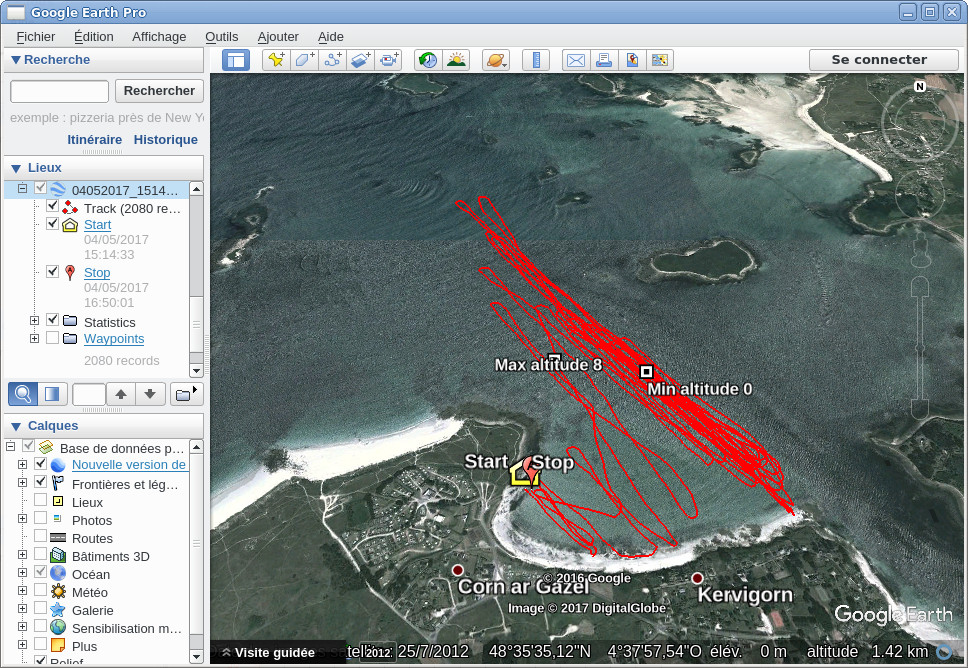Open the Affichage menu

(159, 36)
